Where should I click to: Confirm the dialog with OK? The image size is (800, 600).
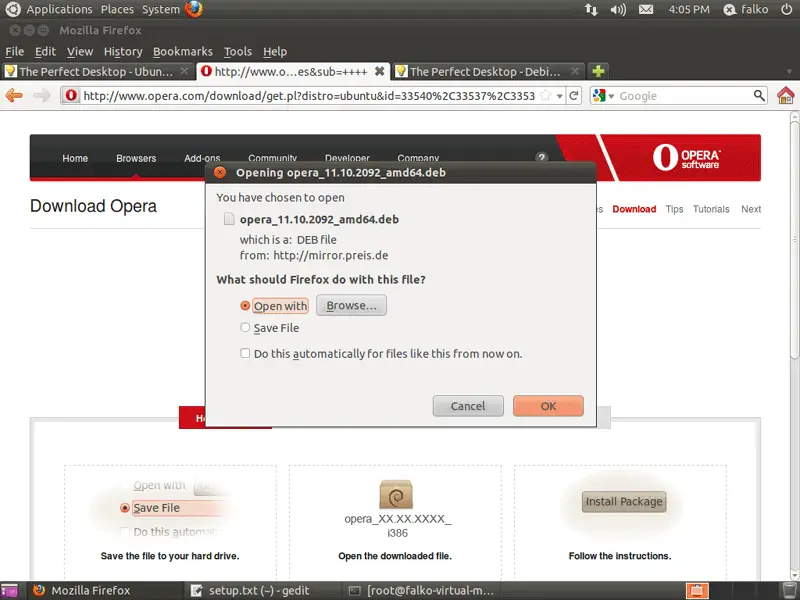click(548, 406)
